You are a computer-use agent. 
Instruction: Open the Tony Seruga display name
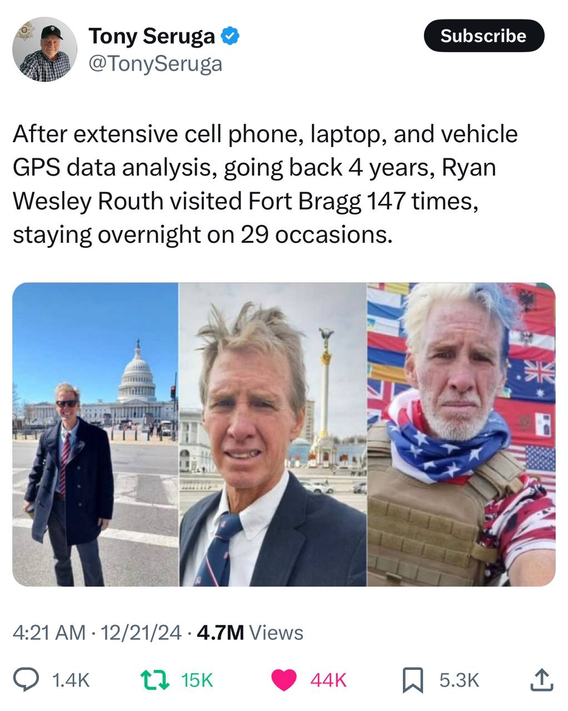[x=152, y=36]
